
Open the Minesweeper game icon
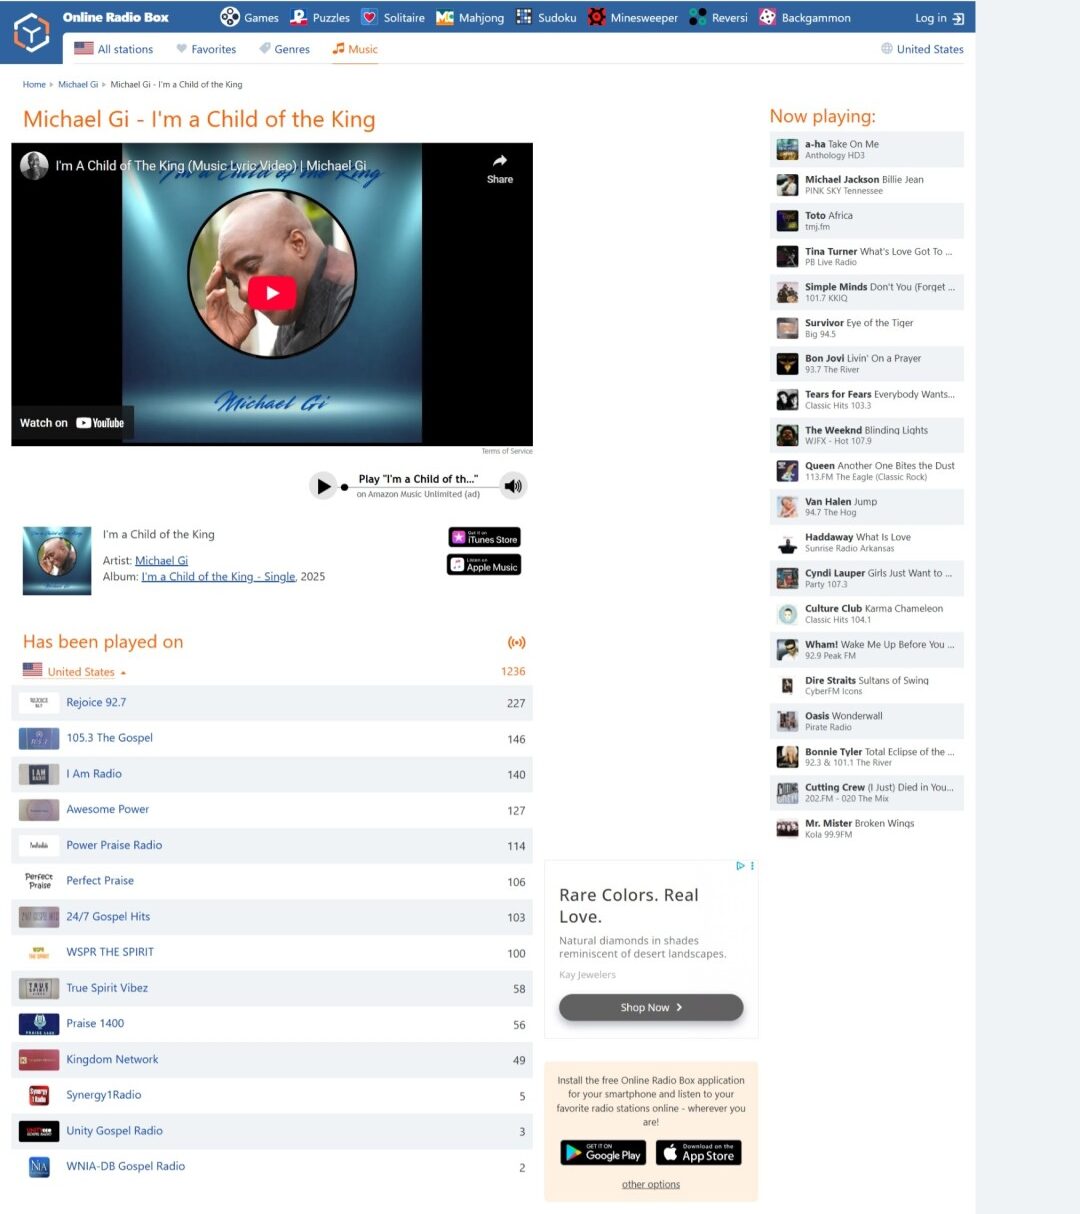(x=597, y=17)
